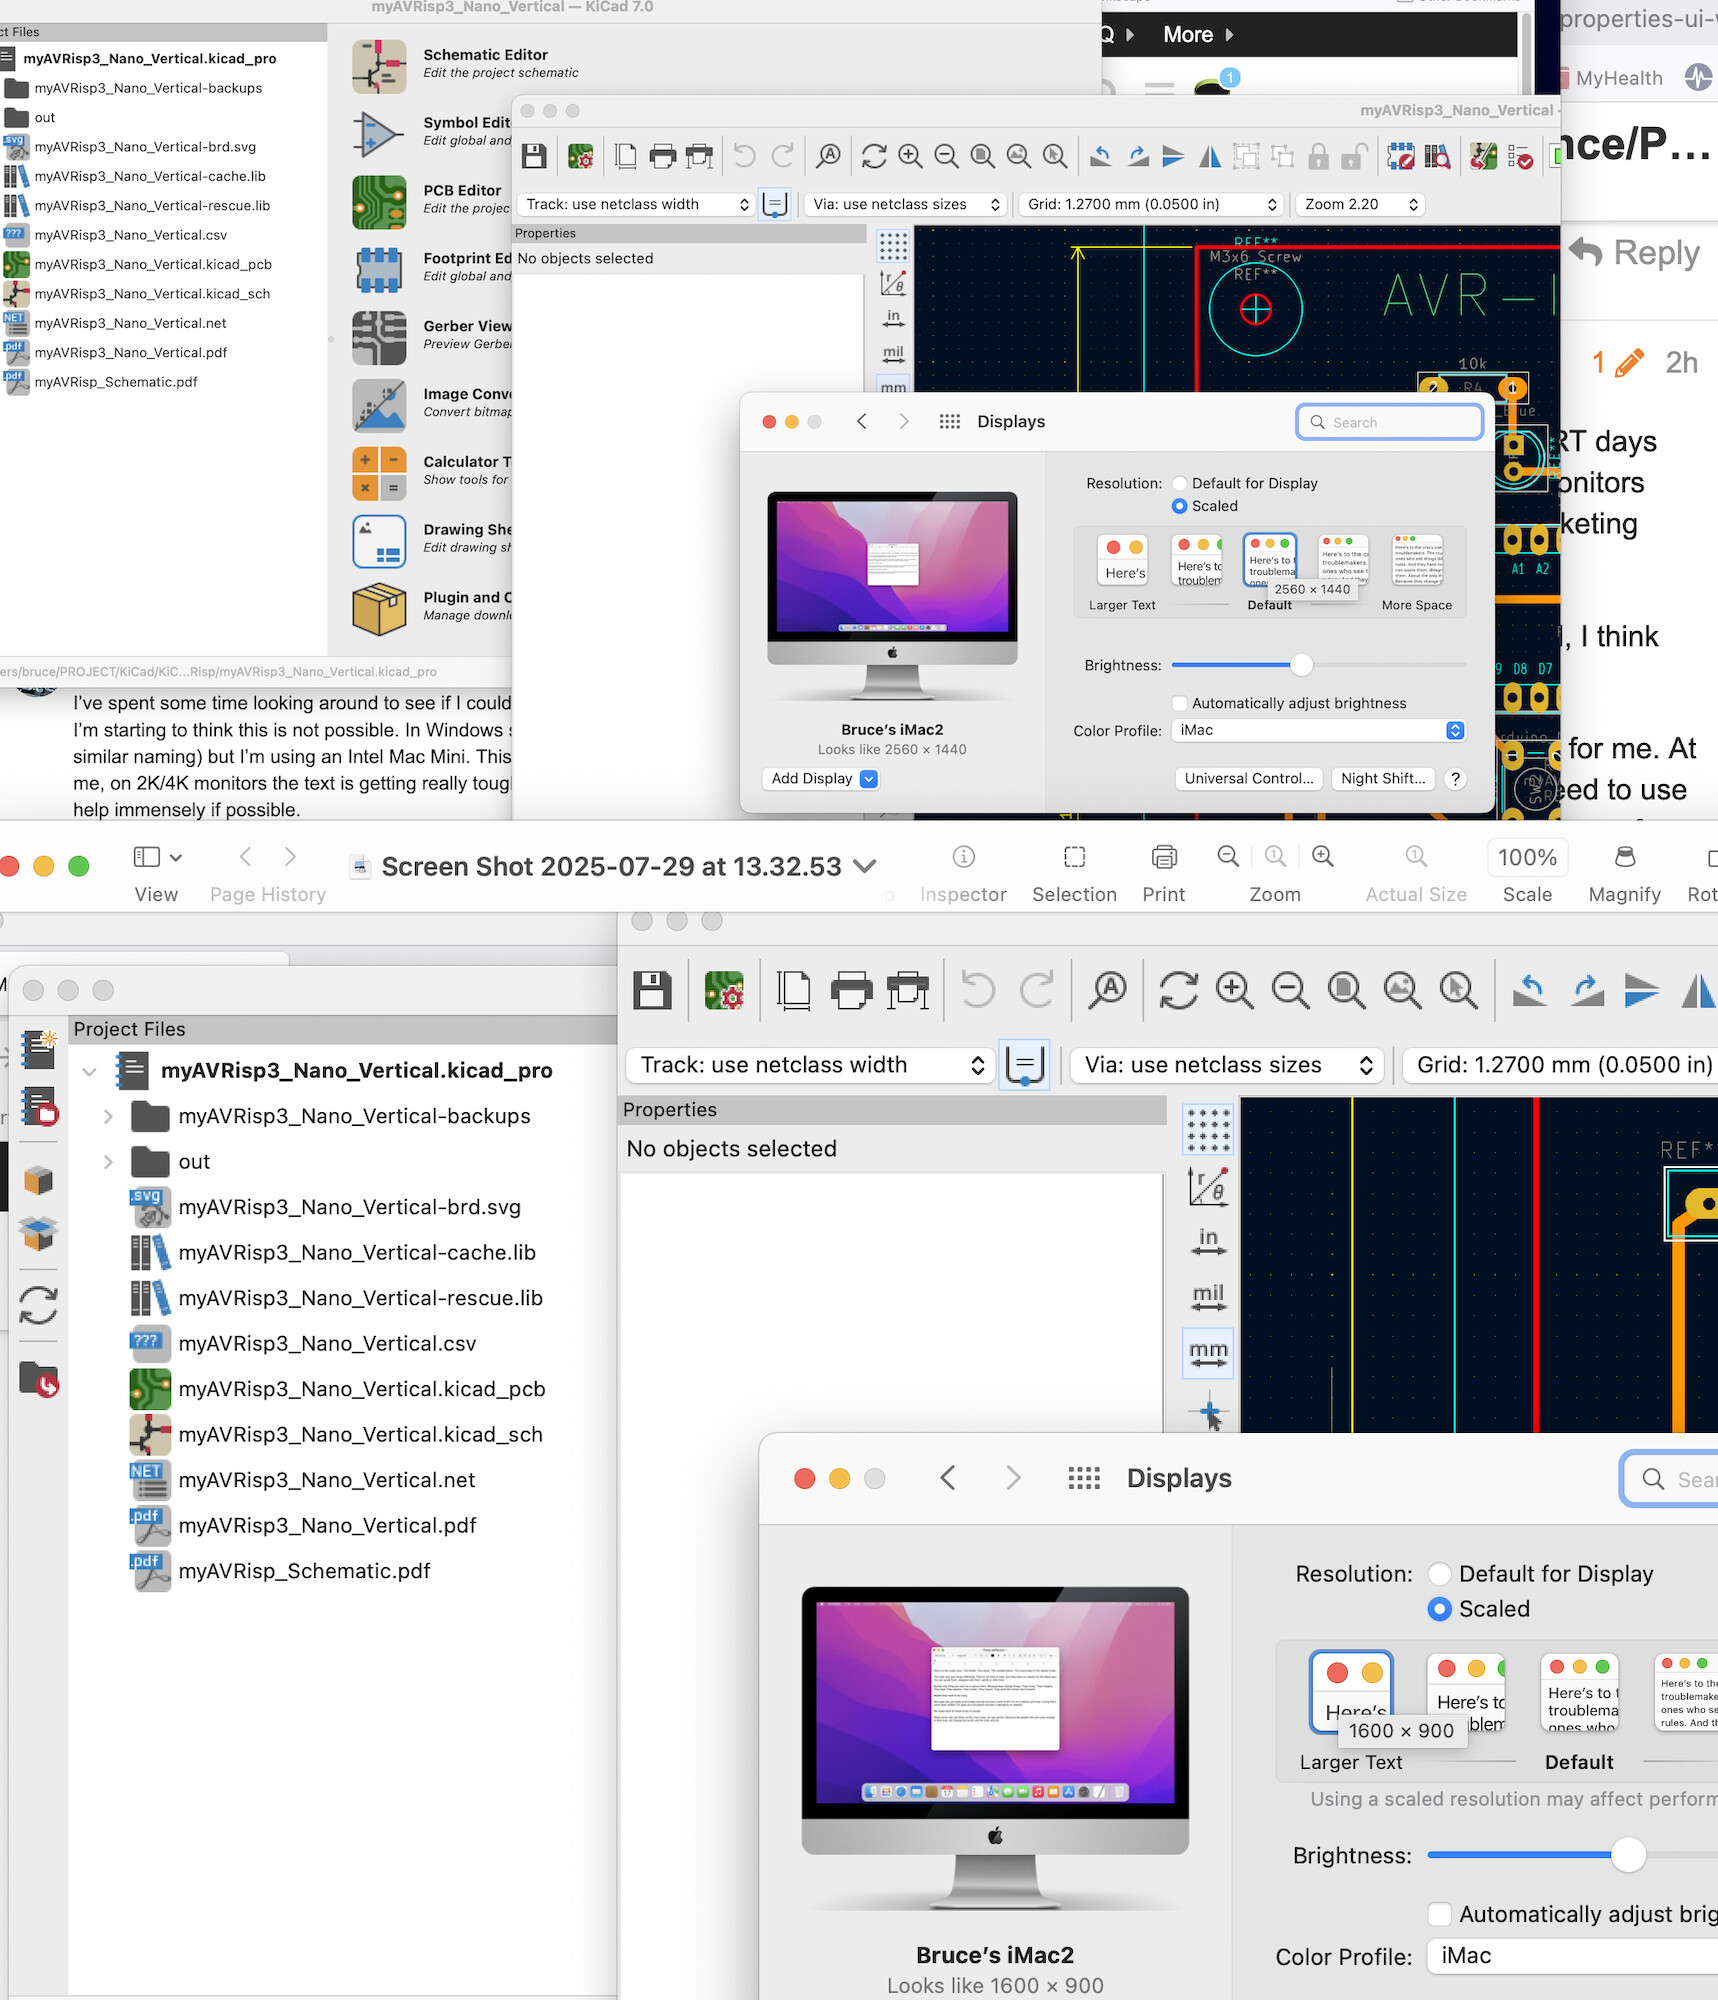Click the Inspector info icon in Preview
The image size is (1718, 2000).
[x=963, y=857]
